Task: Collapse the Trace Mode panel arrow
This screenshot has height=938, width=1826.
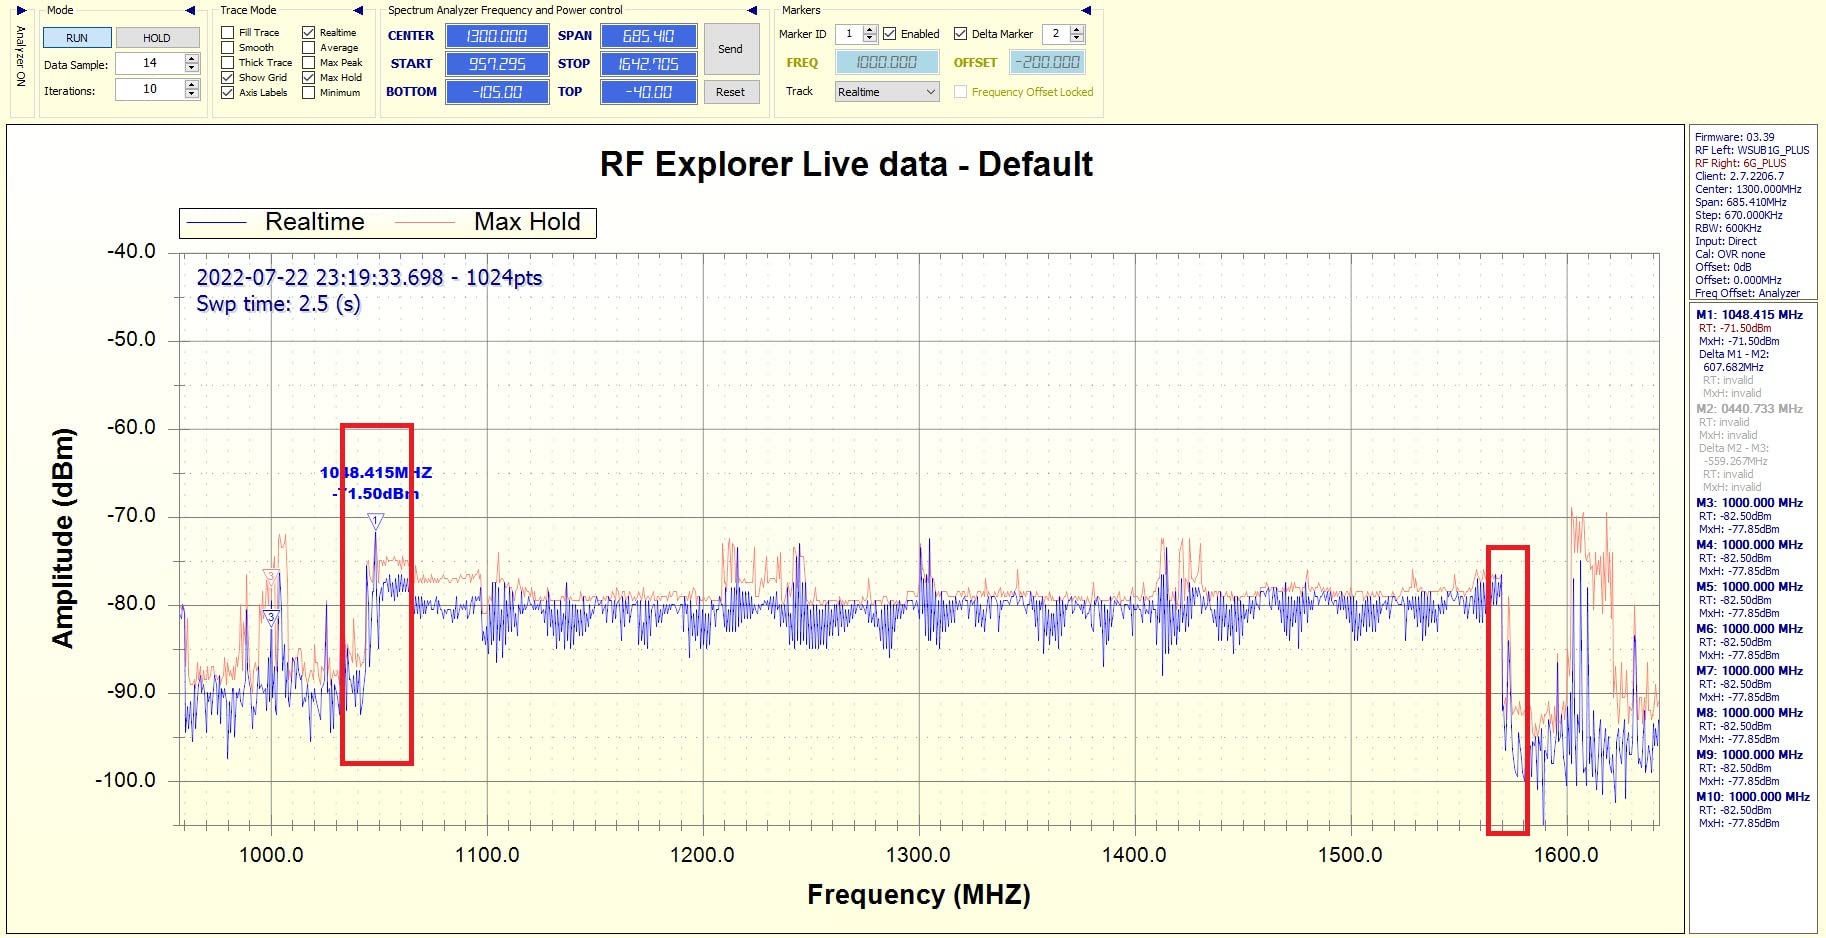Action: 360,11
